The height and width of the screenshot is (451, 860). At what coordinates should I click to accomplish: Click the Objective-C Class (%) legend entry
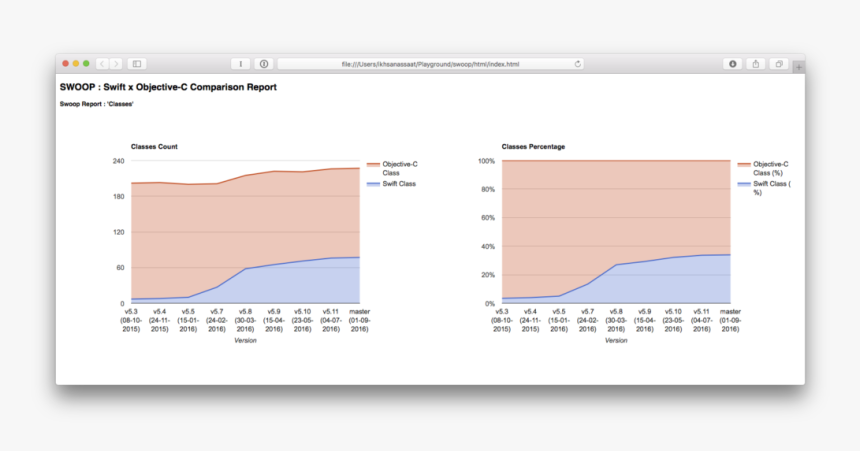click(770, 168)
